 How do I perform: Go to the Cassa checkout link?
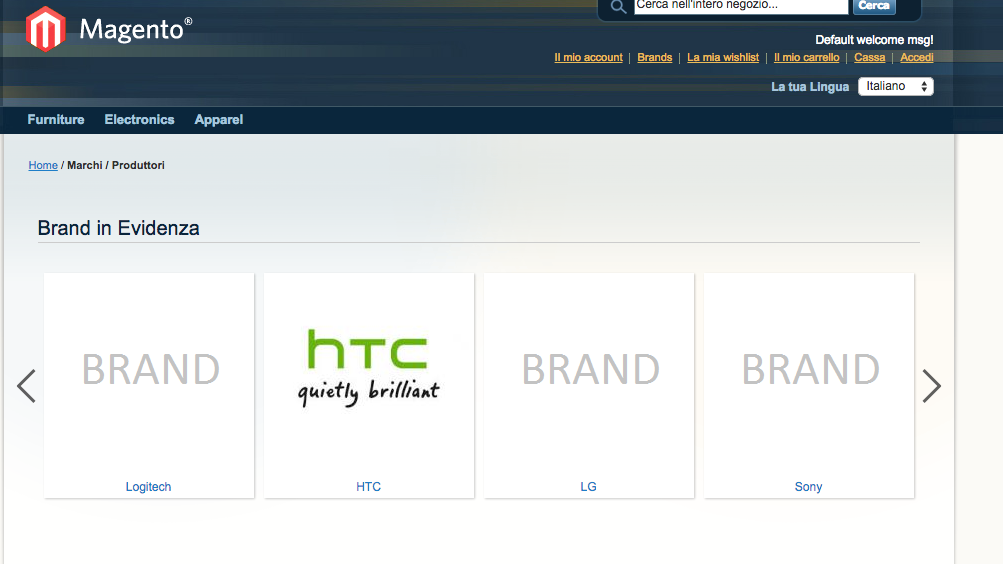[x=869, y=58]
